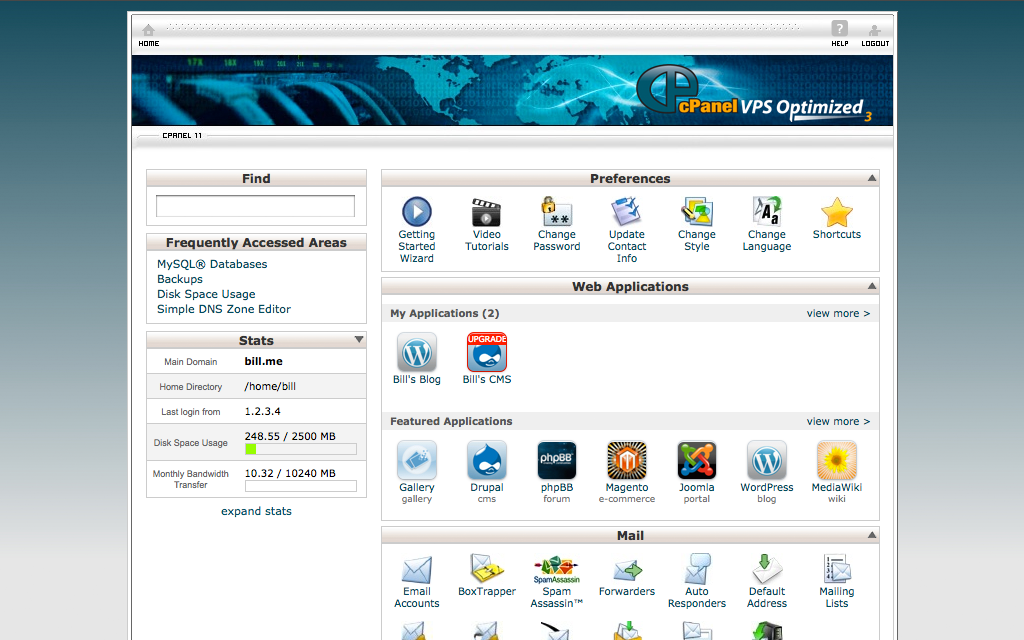Viewport: 1024px width, 640px height.
Task: Open Update Contact Info
Action: click(626, 212)
